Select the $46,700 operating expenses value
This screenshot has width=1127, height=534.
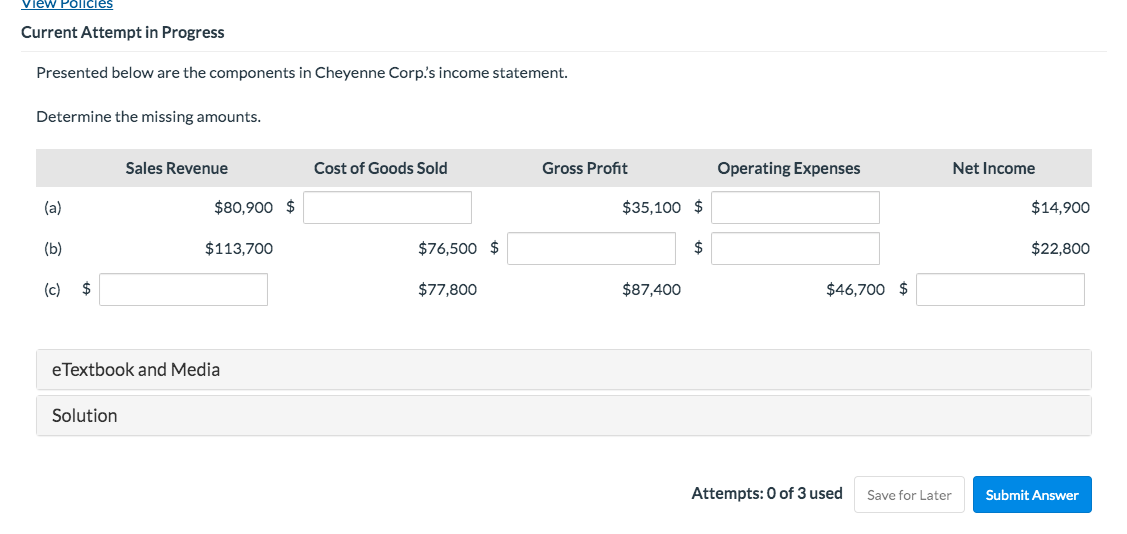(855, 290)
